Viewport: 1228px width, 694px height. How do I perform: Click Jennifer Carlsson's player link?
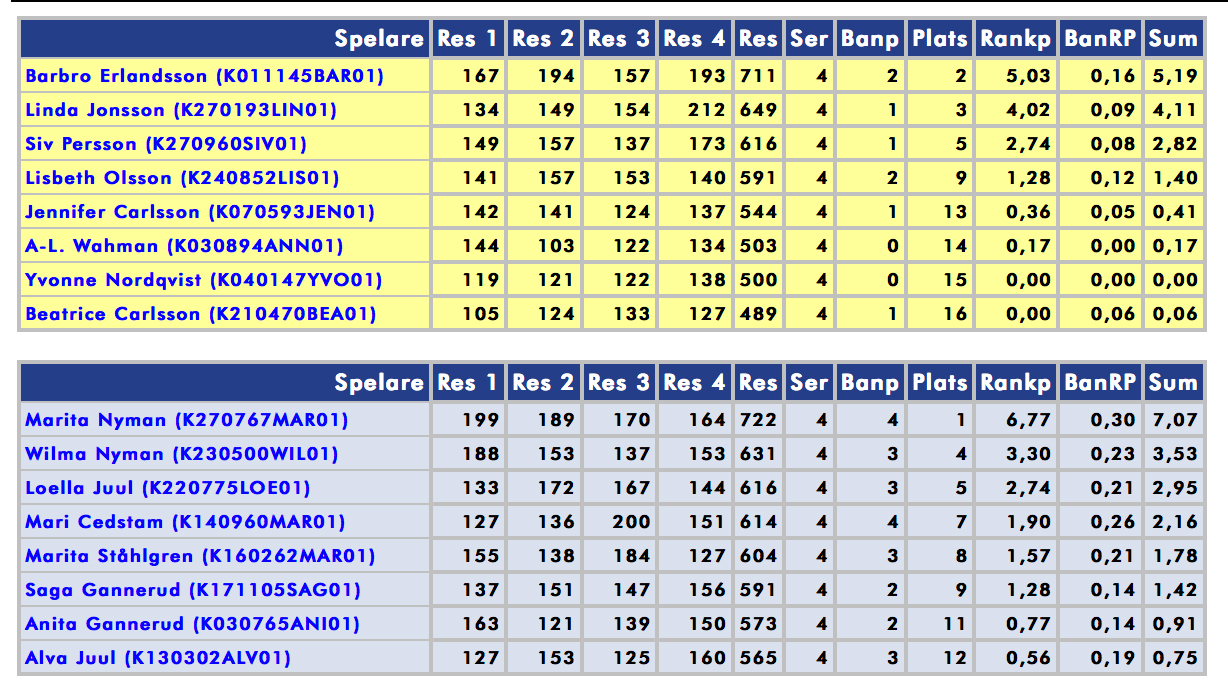click(x=200, y=212)
